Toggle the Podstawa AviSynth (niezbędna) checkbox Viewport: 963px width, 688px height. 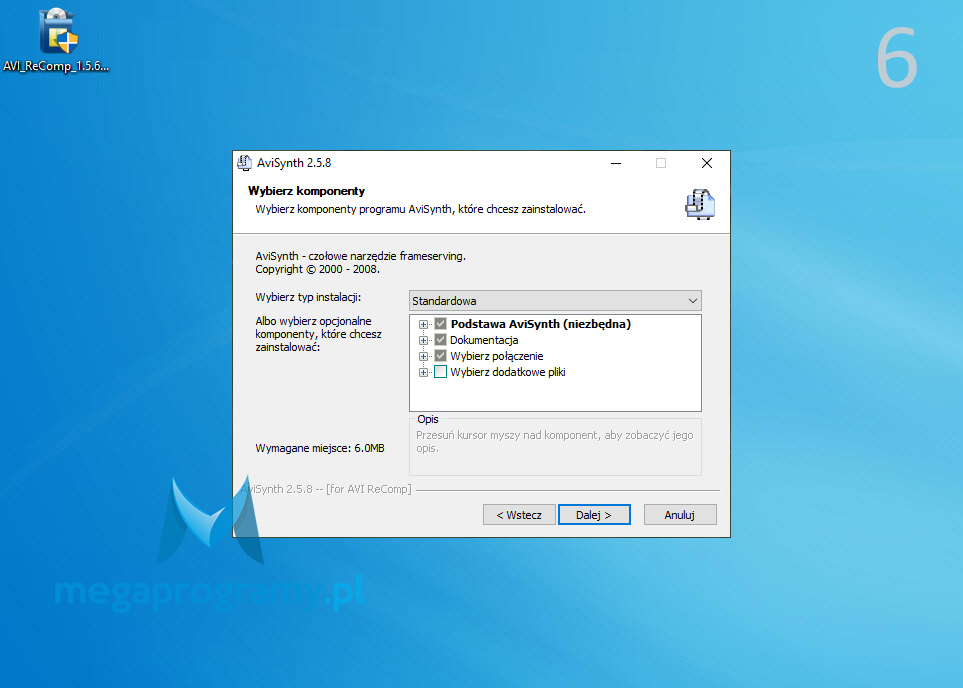click(440, 324)
